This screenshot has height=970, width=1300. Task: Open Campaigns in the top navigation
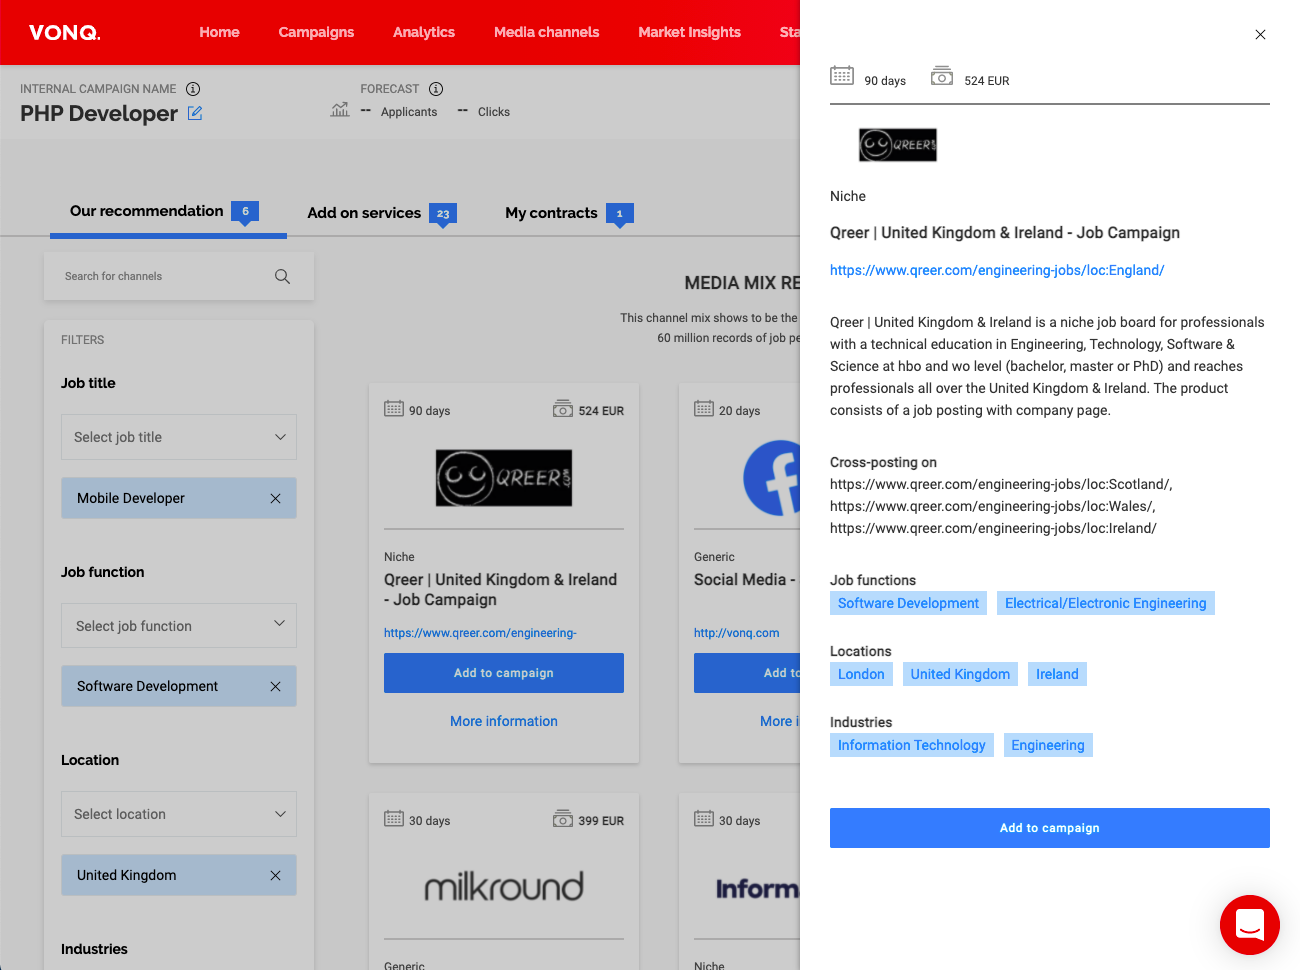[x=316, y=32]
